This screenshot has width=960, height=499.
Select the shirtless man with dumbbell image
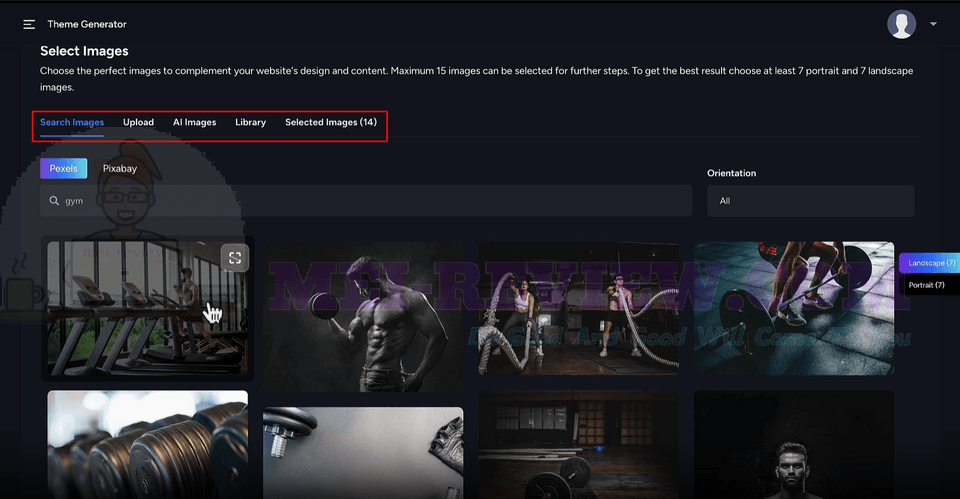(x=363, y=316)
